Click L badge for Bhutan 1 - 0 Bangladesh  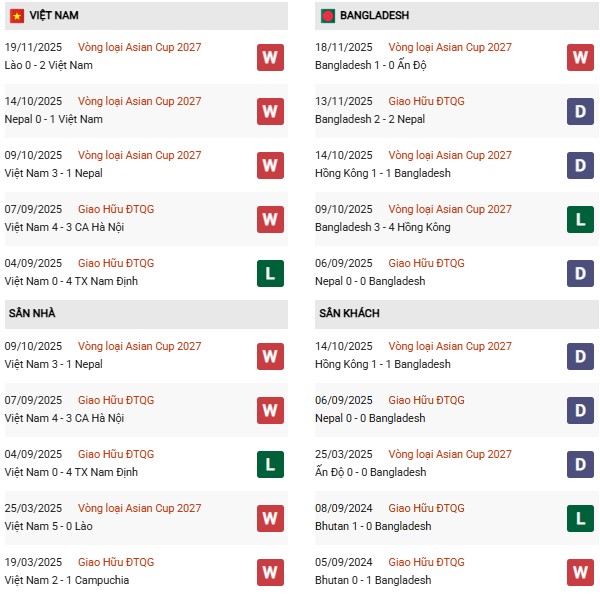coord(579,518)
